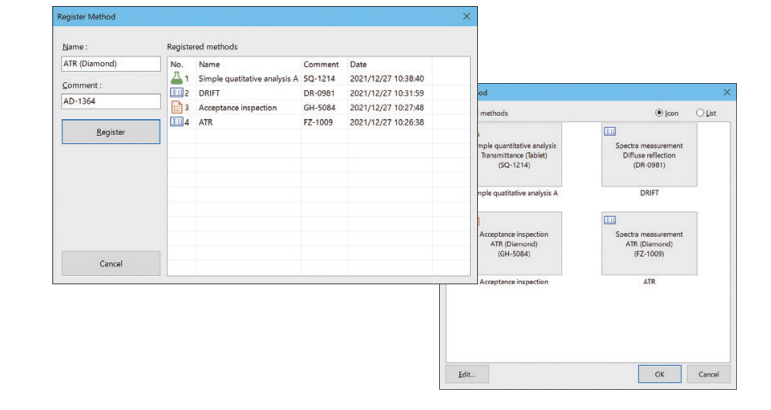This screenshot has height=410, width=771.
Task: Click the Comment field containing AD-1364
Action: [110, 100]
